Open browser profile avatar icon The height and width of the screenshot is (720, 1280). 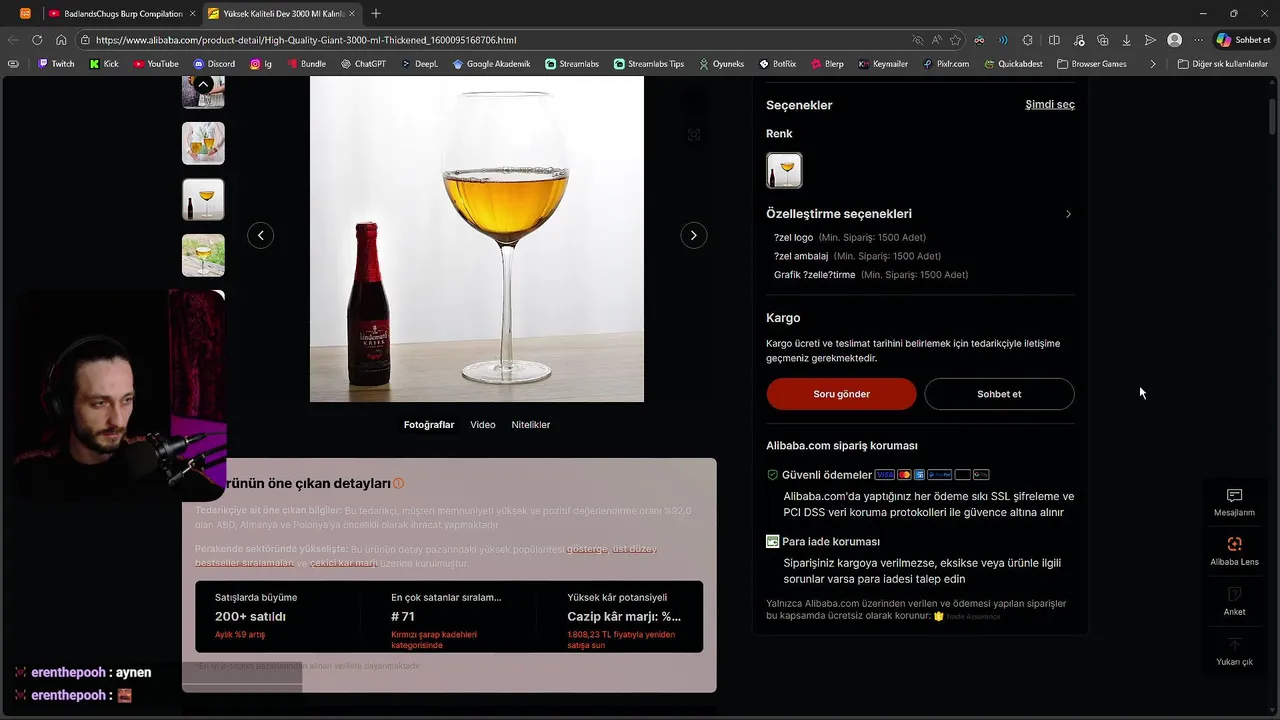[1175, 40]
